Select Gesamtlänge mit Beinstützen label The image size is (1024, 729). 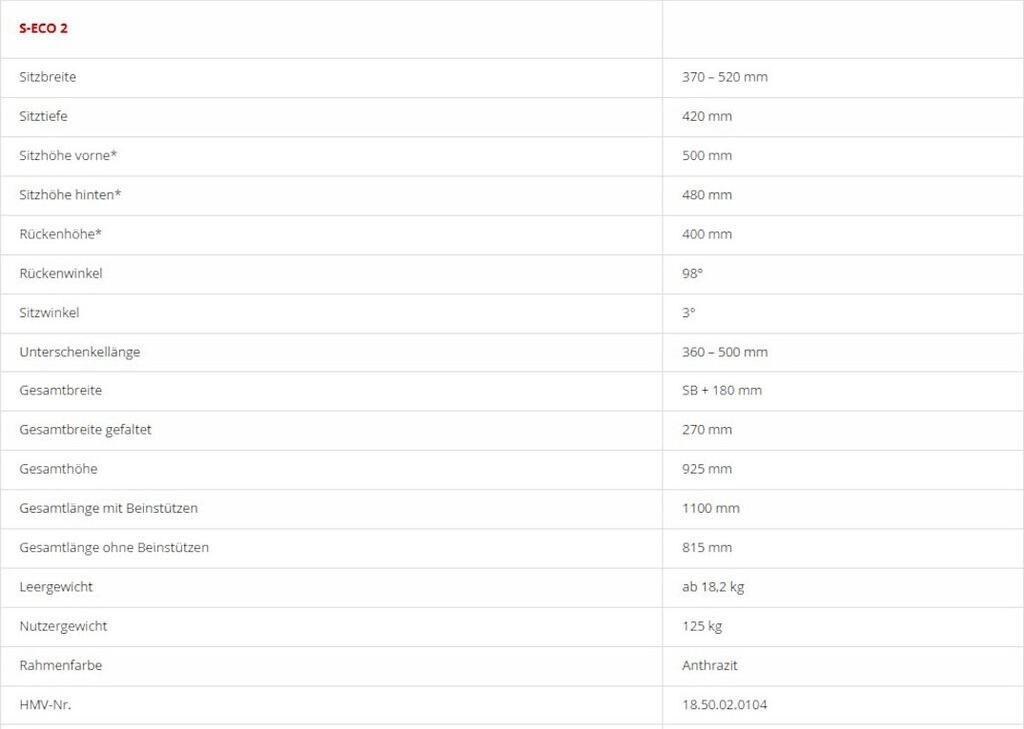pyautogui.click(x=109, y=508)
